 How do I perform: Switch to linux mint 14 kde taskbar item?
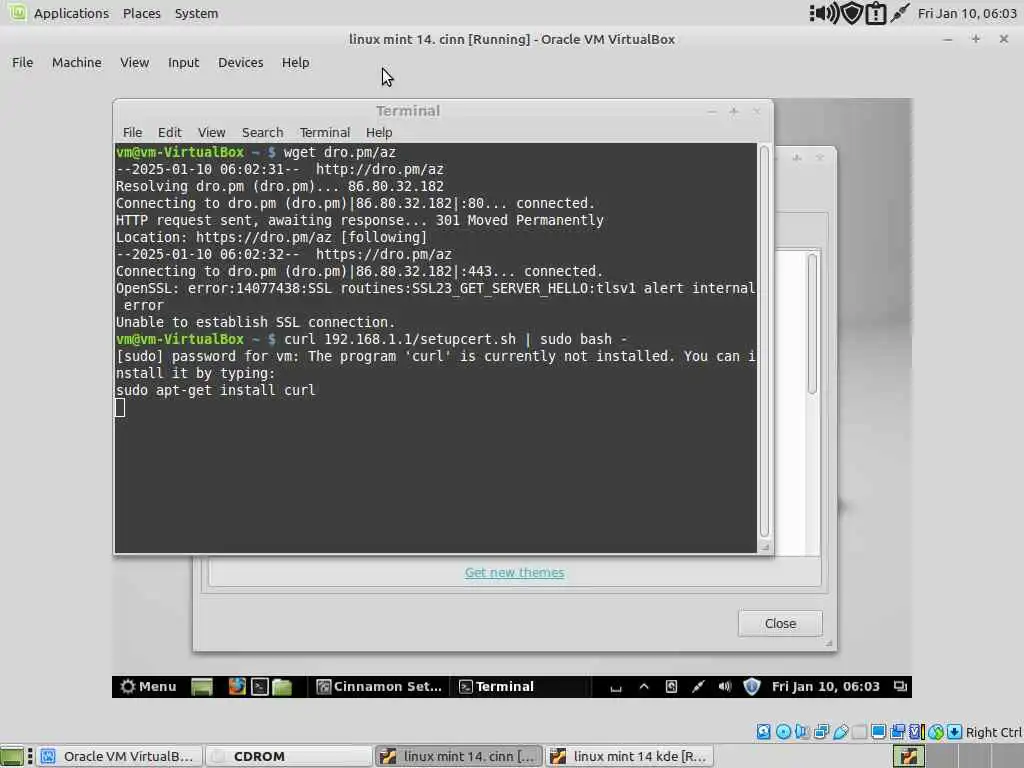628,756
